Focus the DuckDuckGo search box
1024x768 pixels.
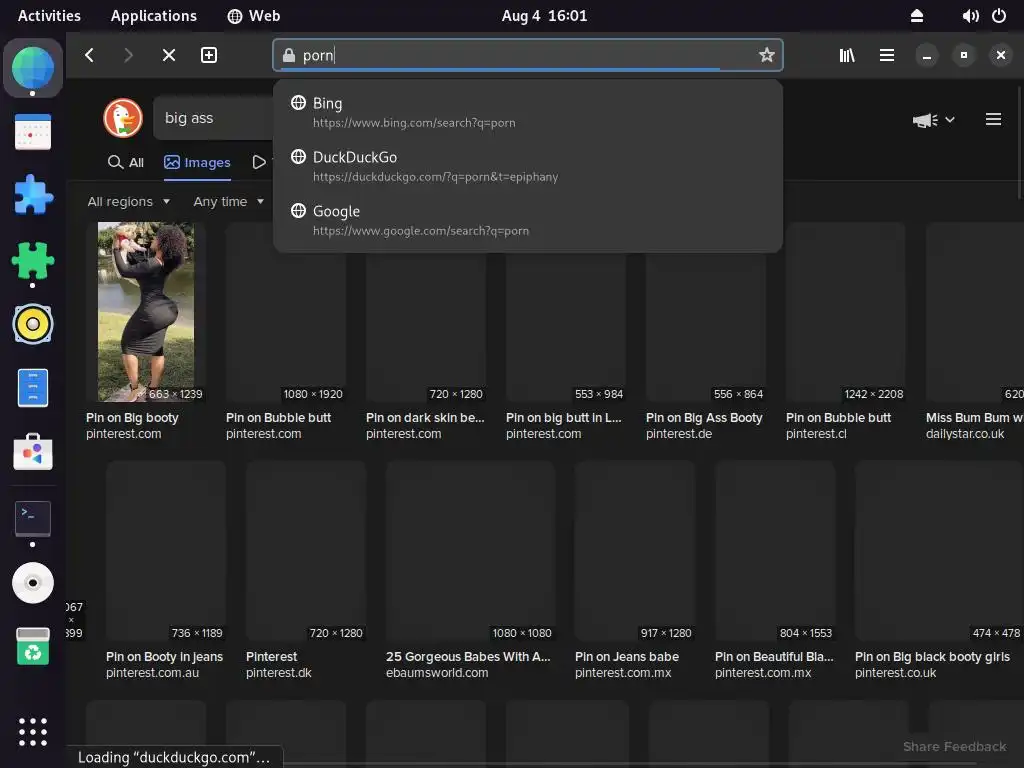[214, 118]
